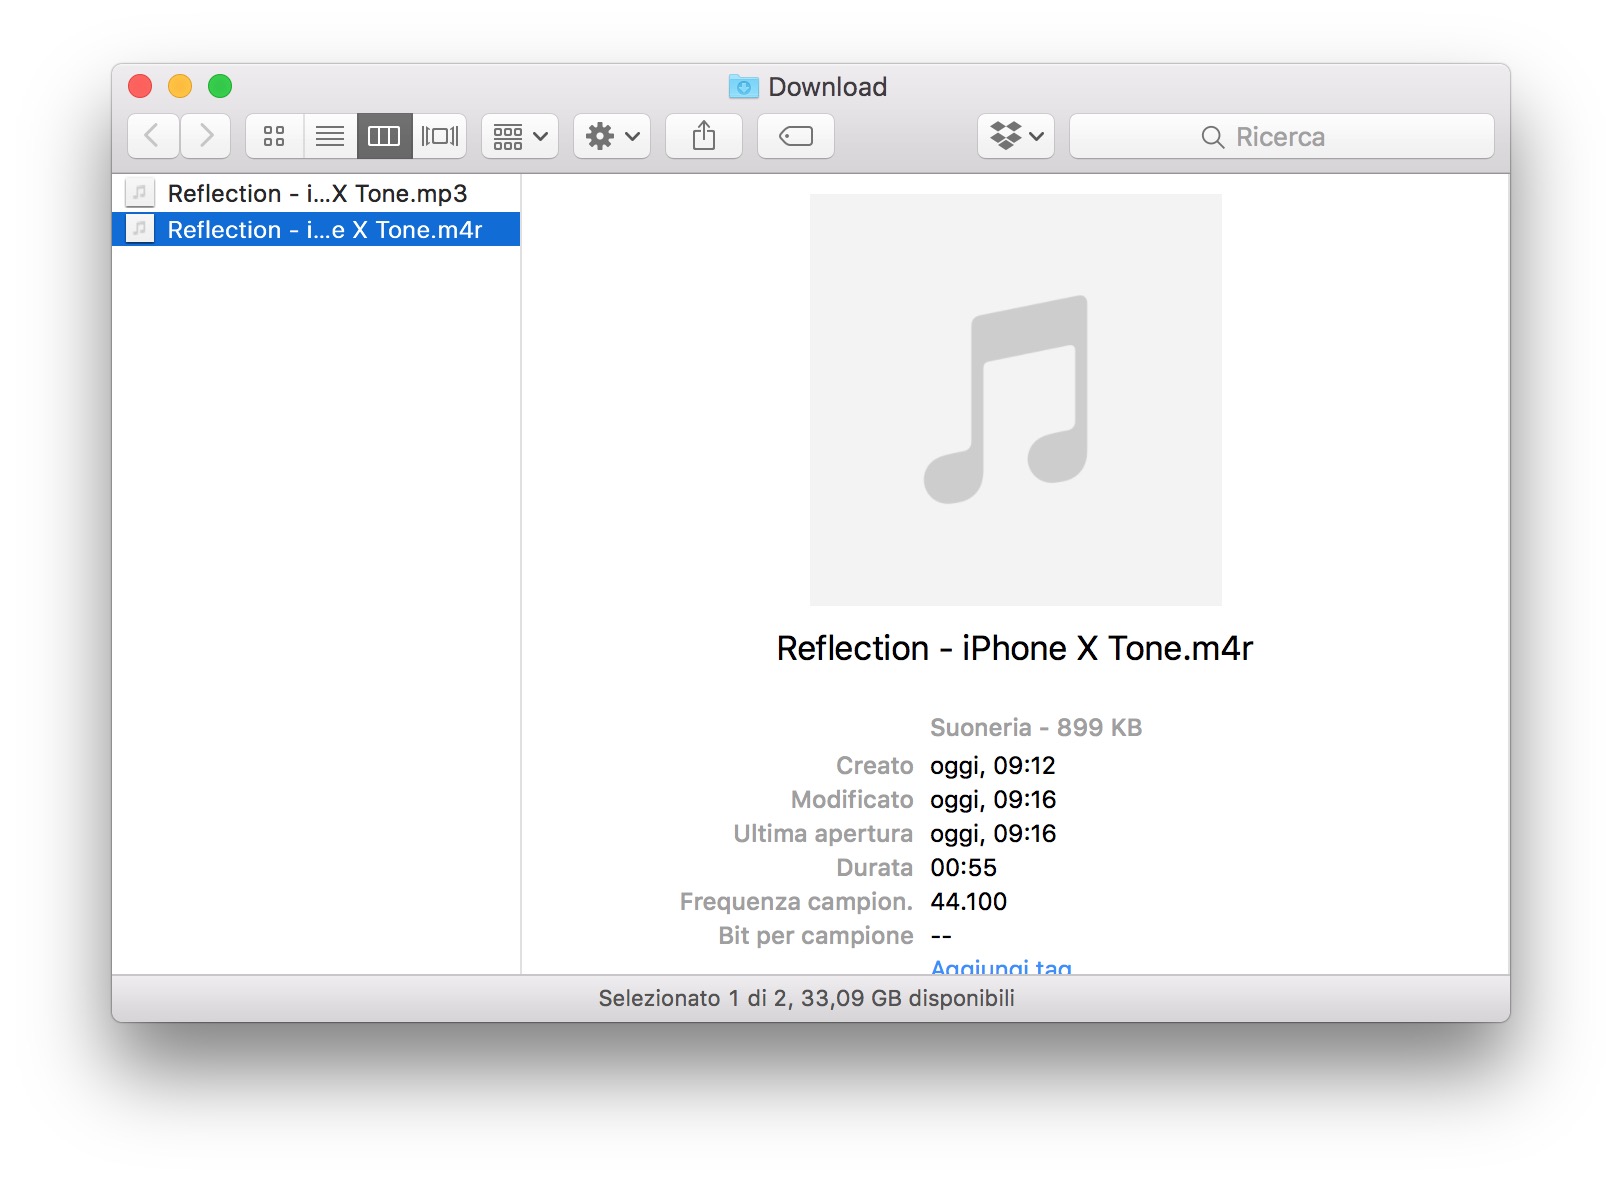Click the preview file name Reflection - iPhone X Tone.m4r

click(1015, 648)
